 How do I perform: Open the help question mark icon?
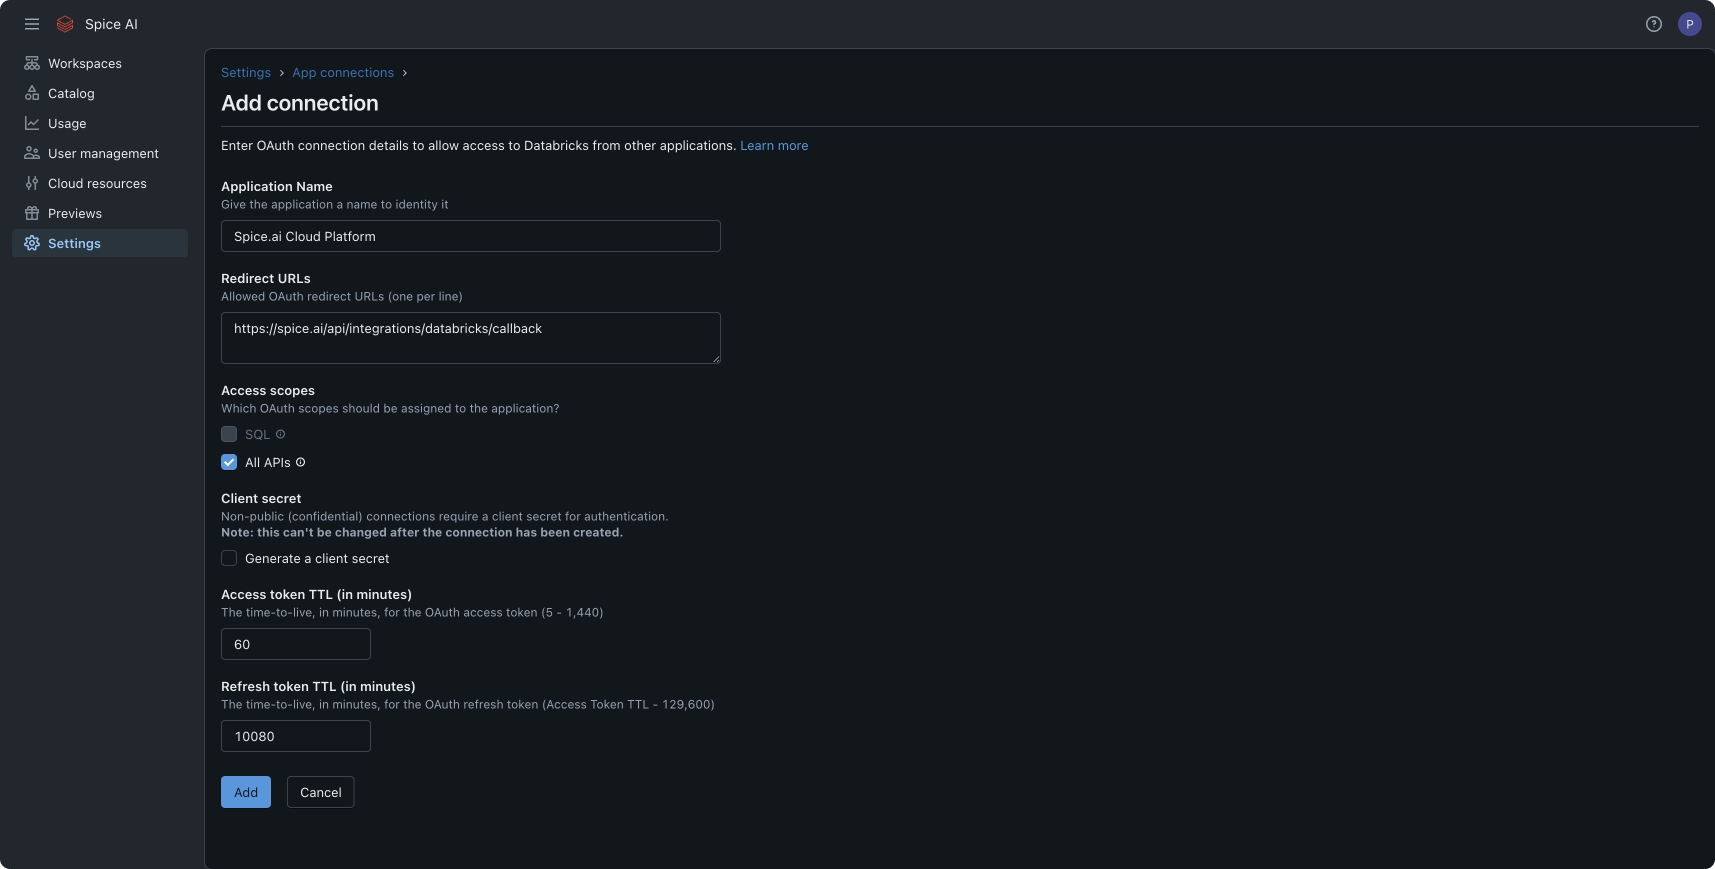tap(1654, 24)
